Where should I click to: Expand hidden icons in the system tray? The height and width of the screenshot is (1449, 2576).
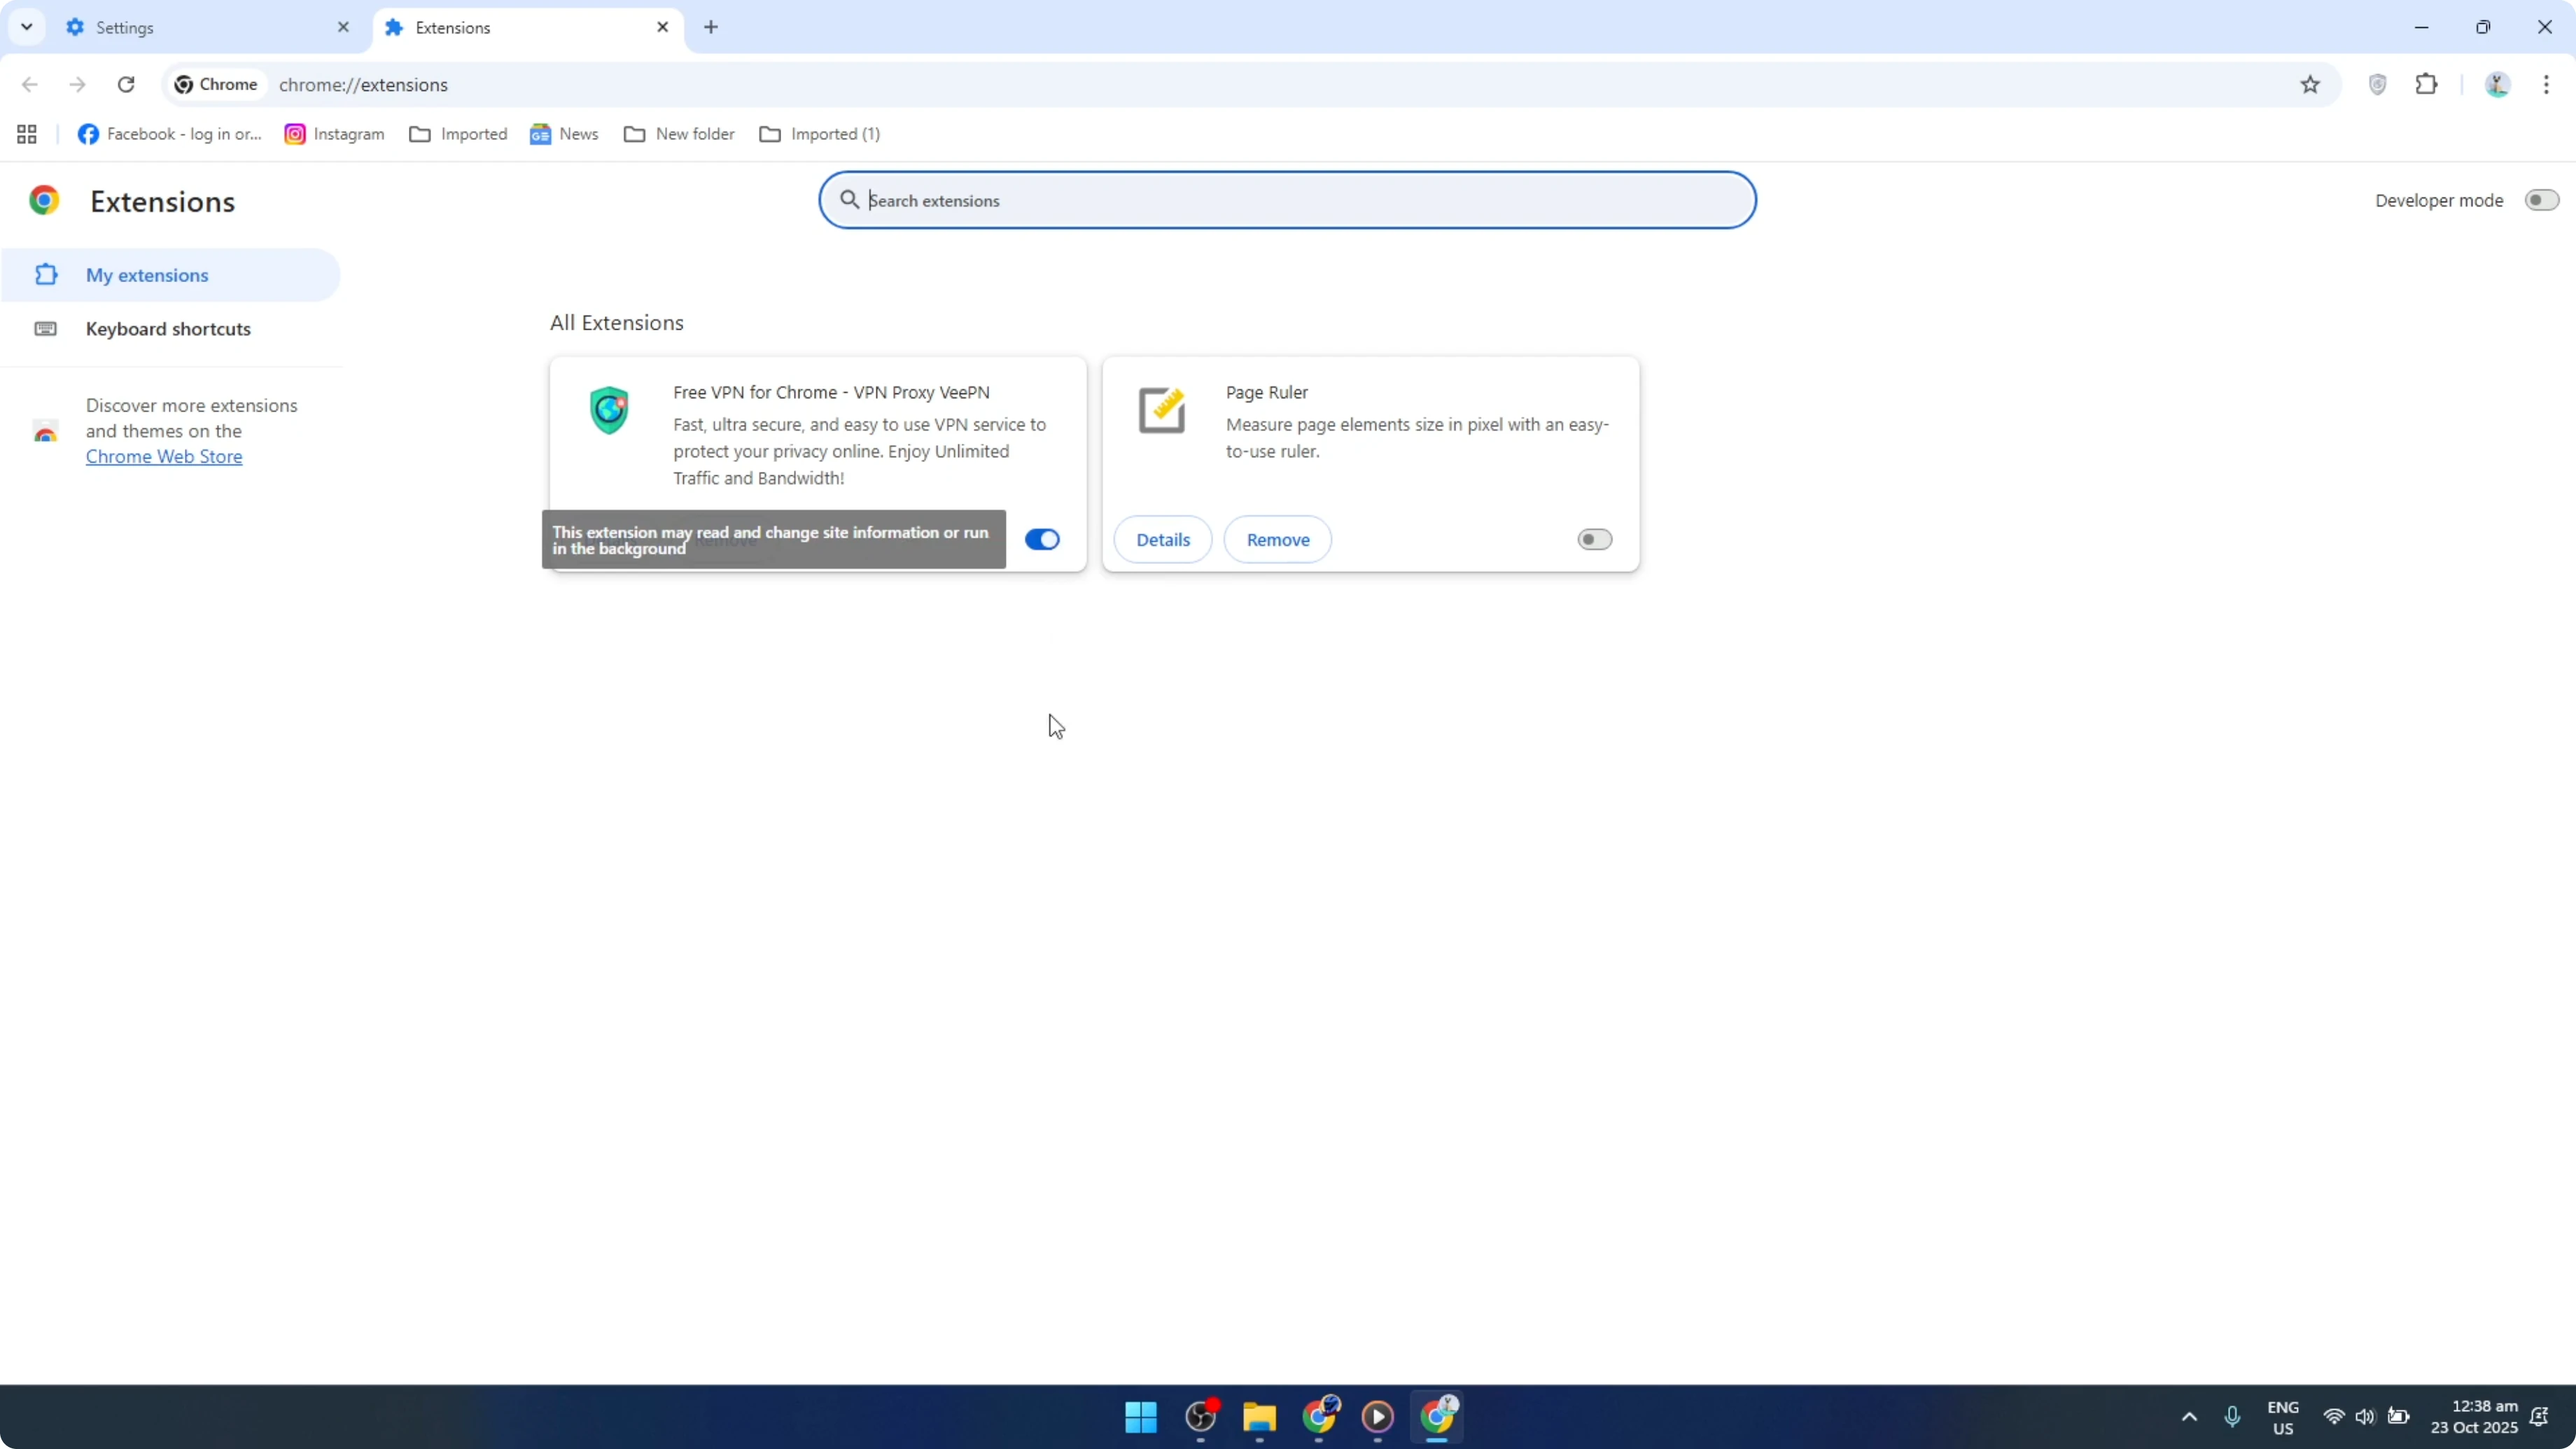point(2189,1417)
